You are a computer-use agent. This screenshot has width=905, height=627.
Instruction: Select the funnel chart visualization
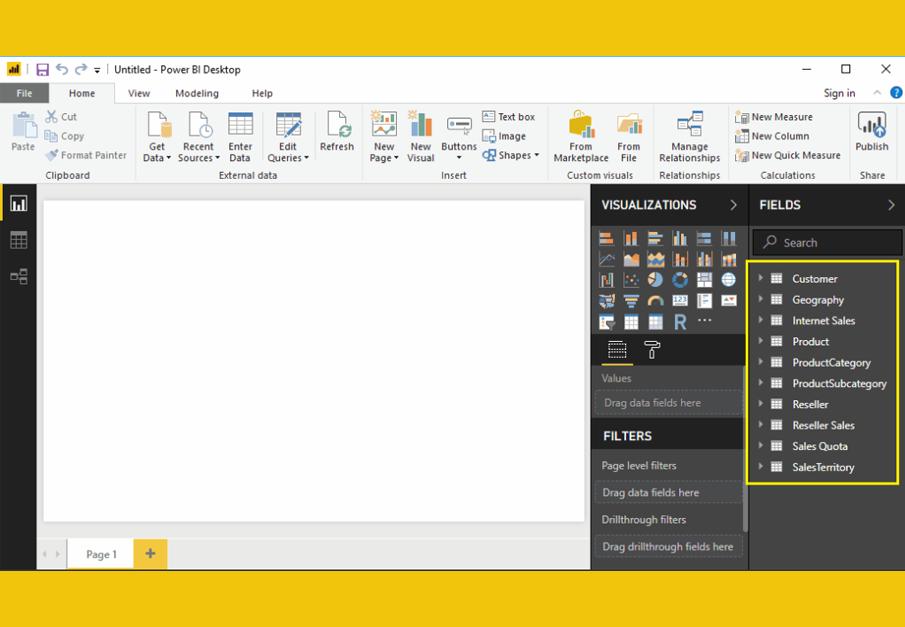631,301
